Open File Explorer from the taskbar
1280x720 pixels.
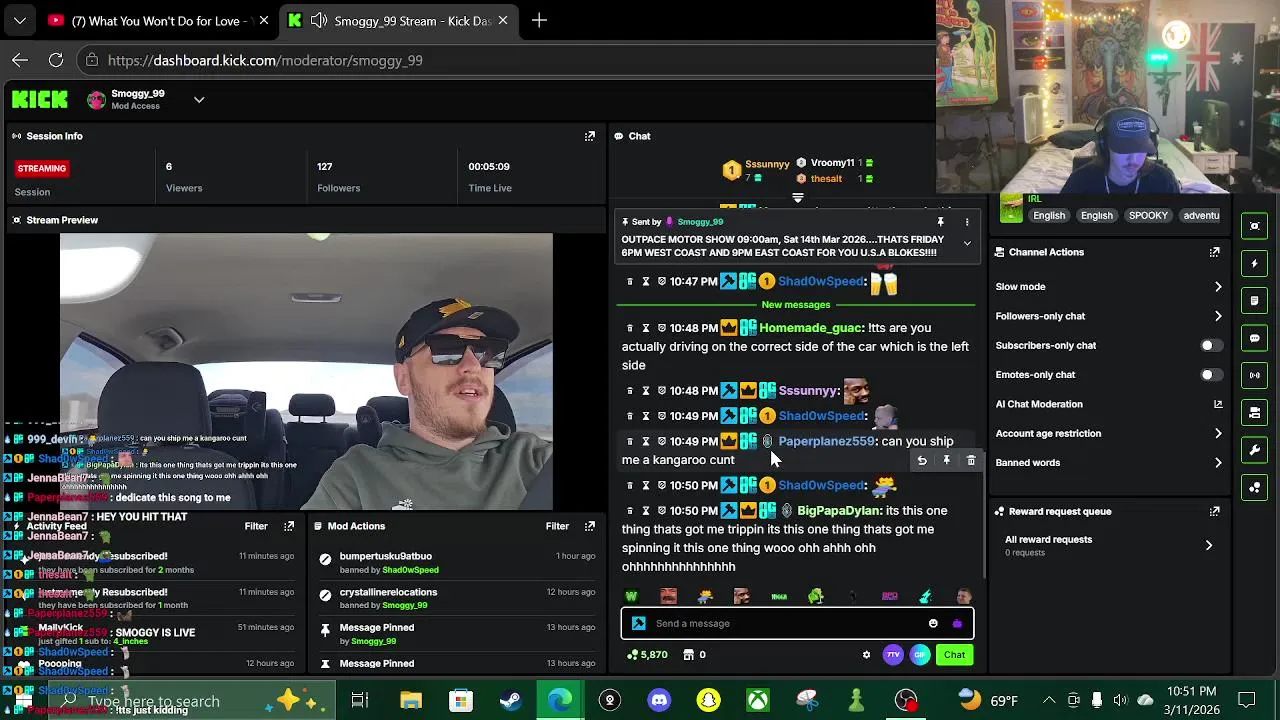pyautogui.click(x=411, y=700)
